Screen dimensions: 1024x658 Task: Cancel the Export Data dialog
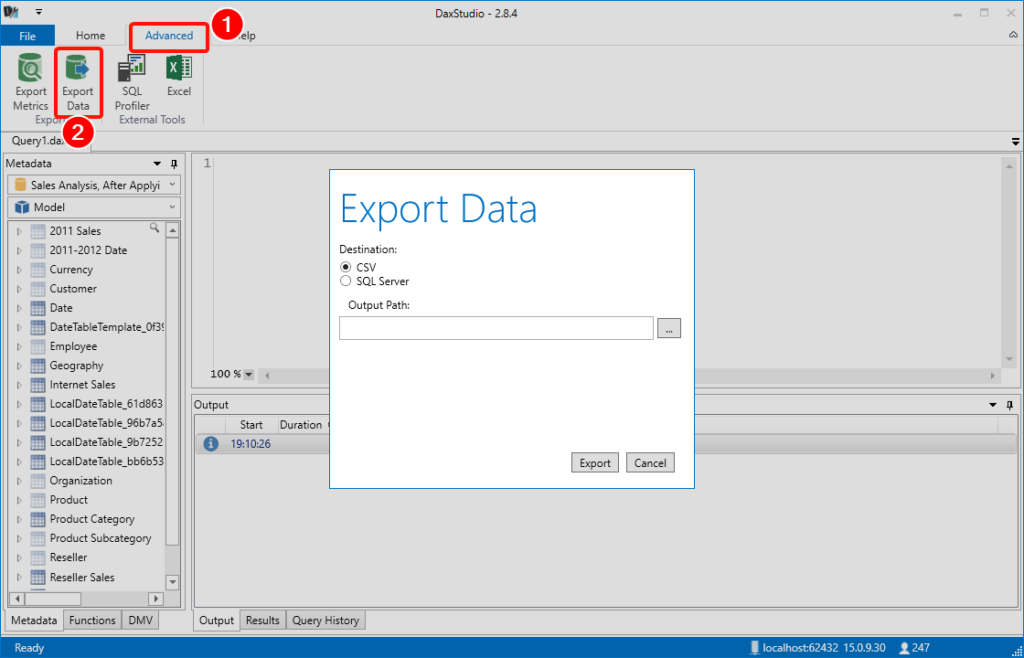tap(650, 463)
